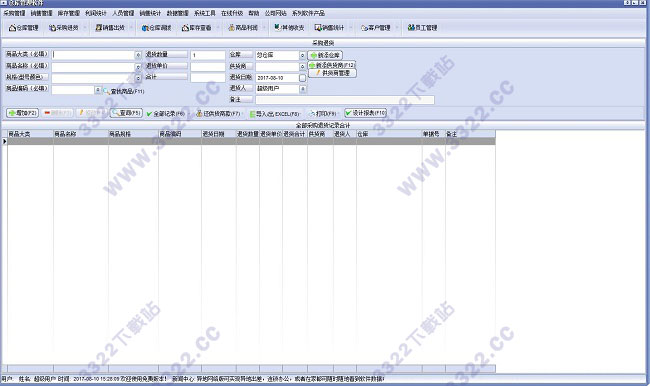The image size is (650, 386).
Task: Open 库存查看 inventory view toolbar icon
Action: 197,28
